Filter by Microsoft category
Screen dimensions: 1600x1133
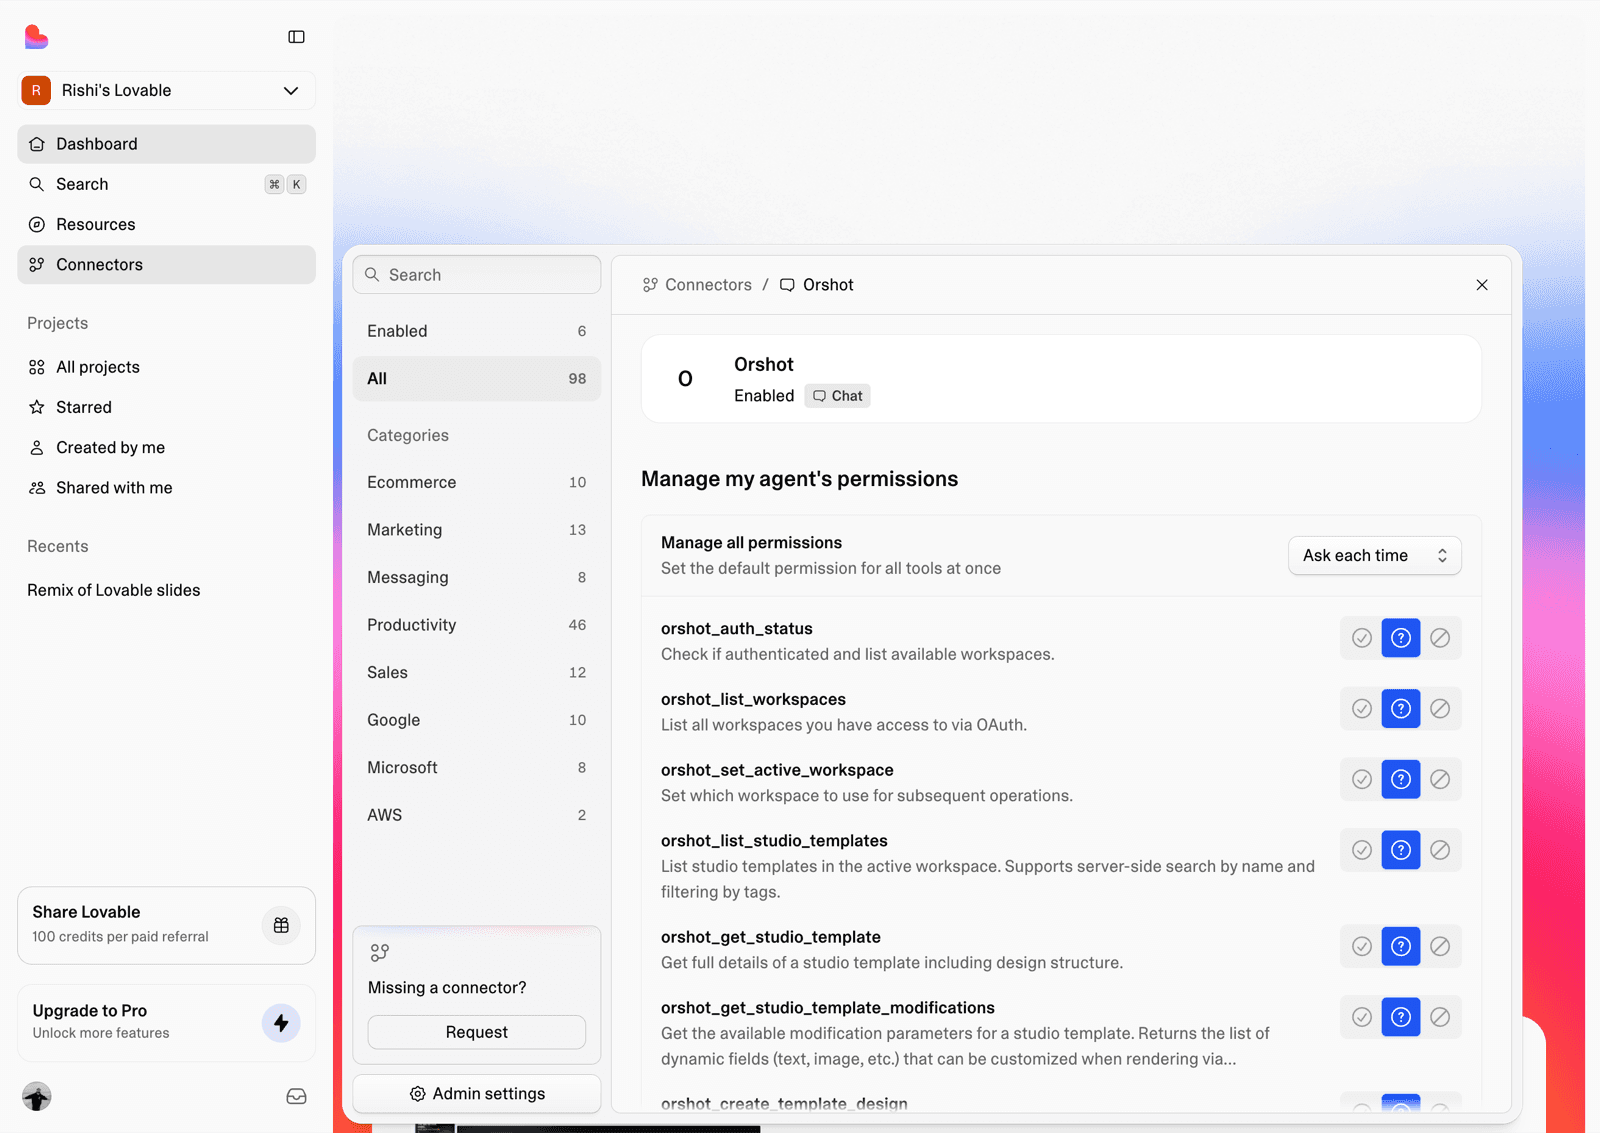tap(477, 767)
